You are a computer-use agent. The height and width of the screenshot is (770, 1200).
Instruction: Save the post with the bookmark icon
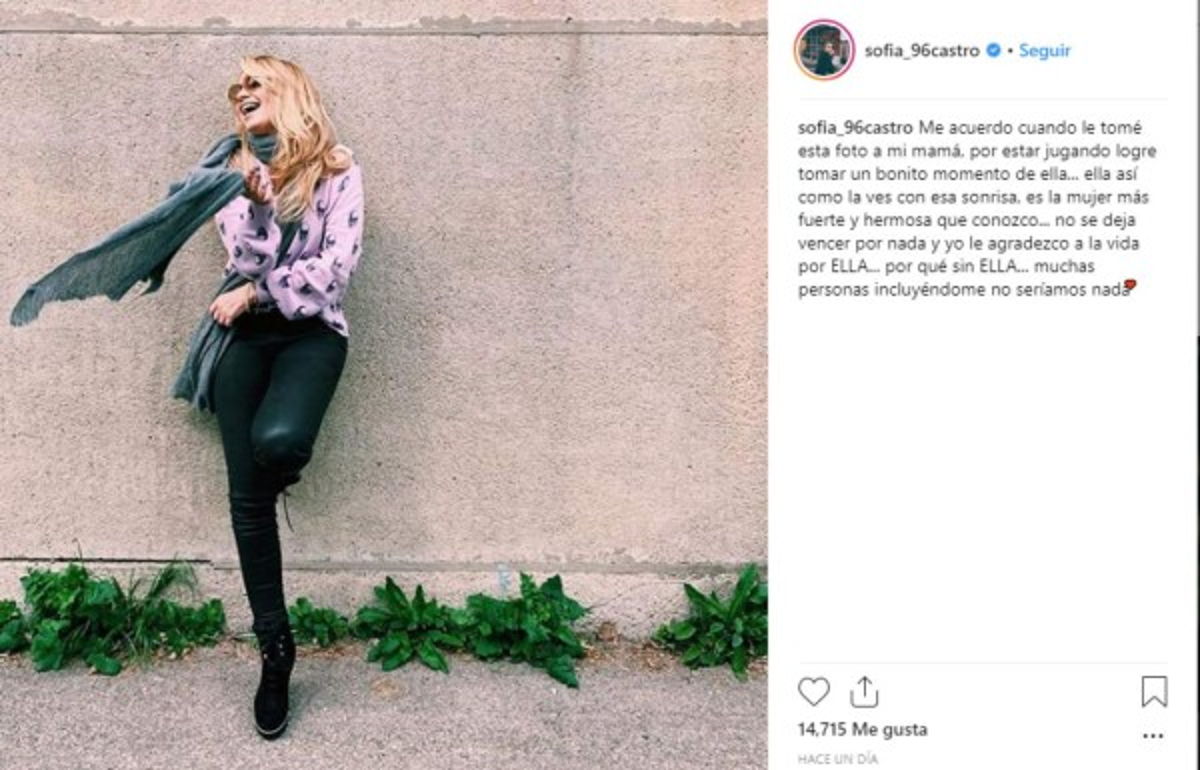tap(1154, 692)
